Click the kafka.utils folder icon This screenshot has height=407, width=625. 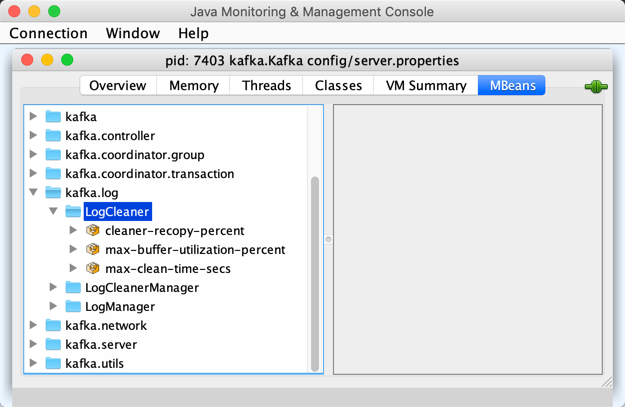[53, 364]
